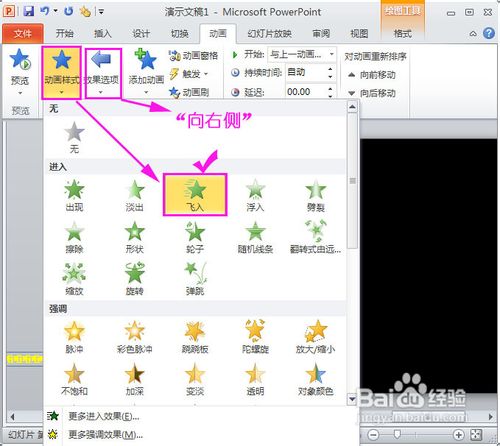
Task: Select the 跷跷板 teeter emphasis effect
Action: (x=195, y=337)
